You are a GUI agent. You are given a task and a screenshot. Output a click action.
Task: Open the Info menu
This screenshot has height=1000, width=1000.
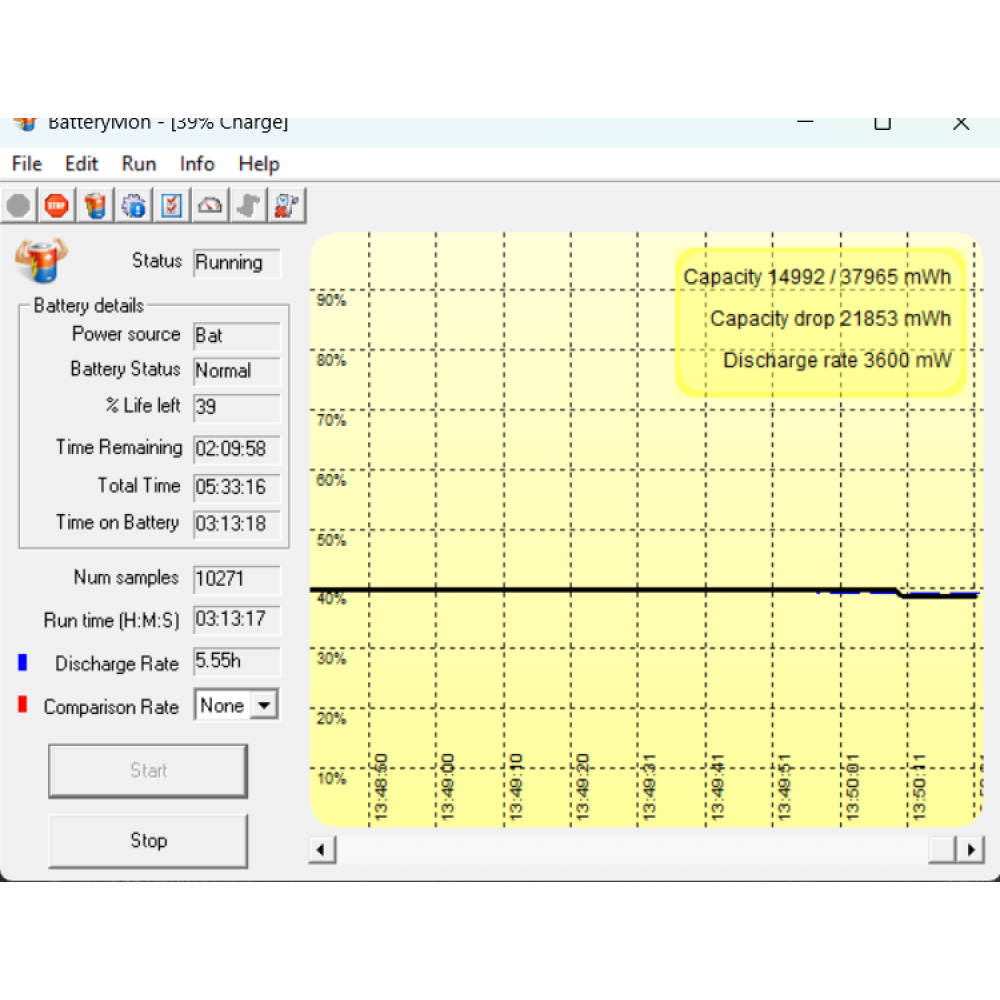[197, 164]
